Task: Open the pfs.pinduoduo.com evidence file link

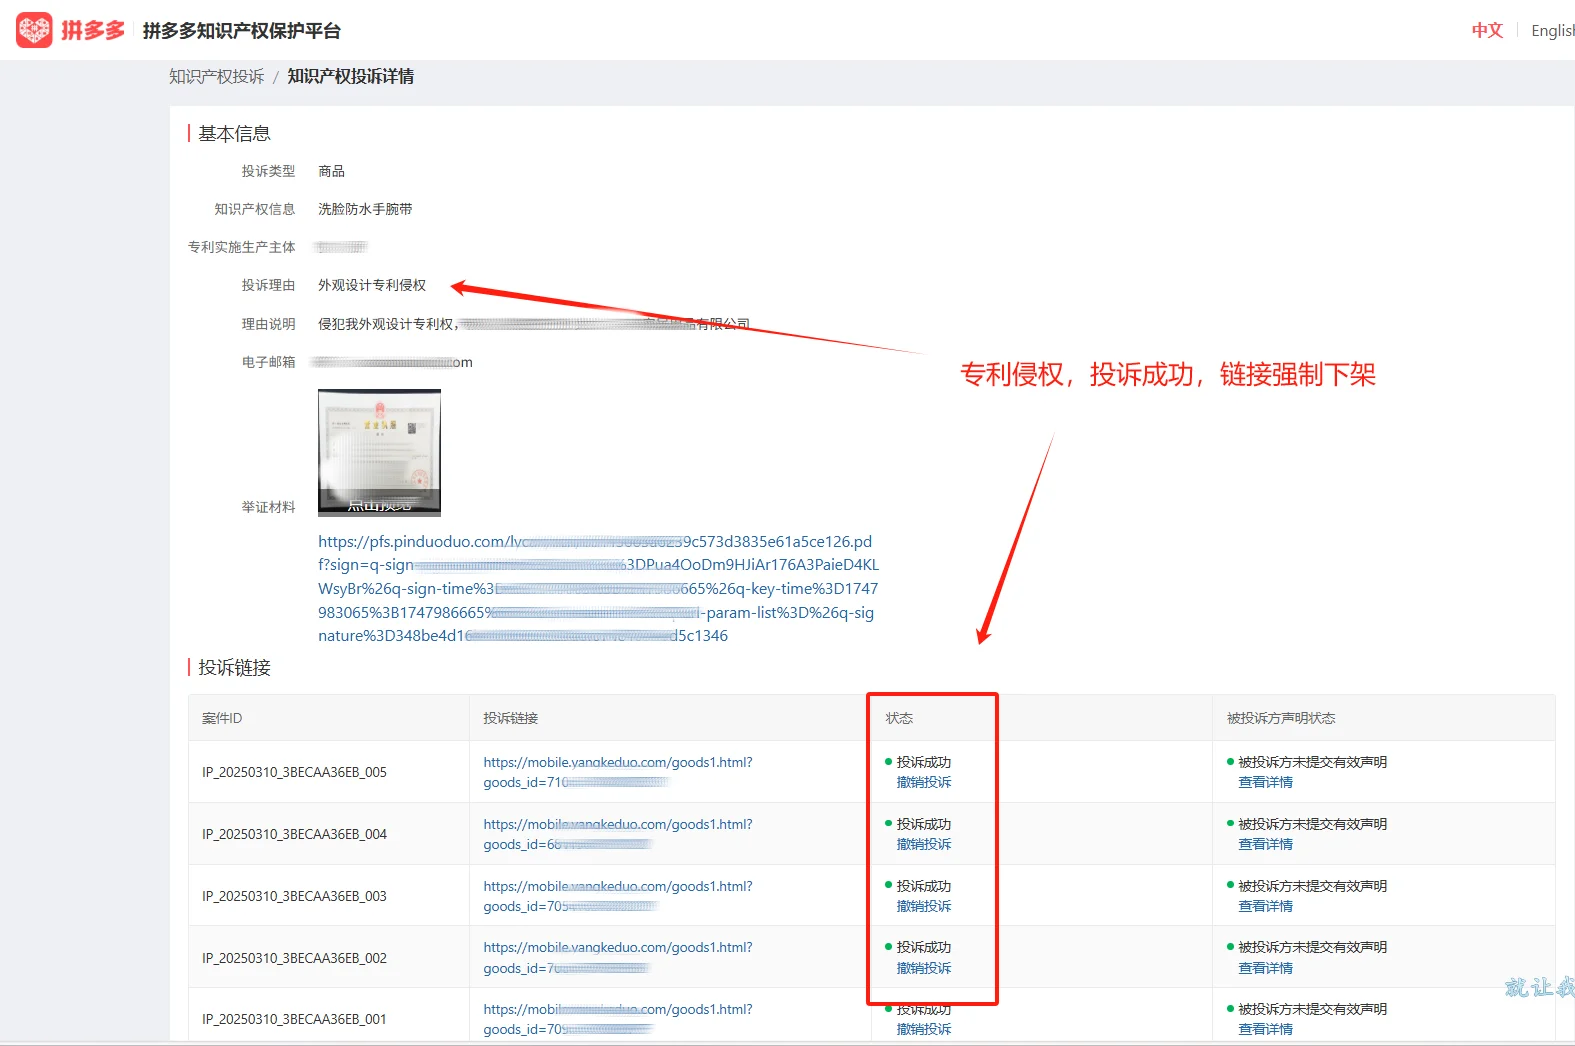Action: tap(598, 588)
